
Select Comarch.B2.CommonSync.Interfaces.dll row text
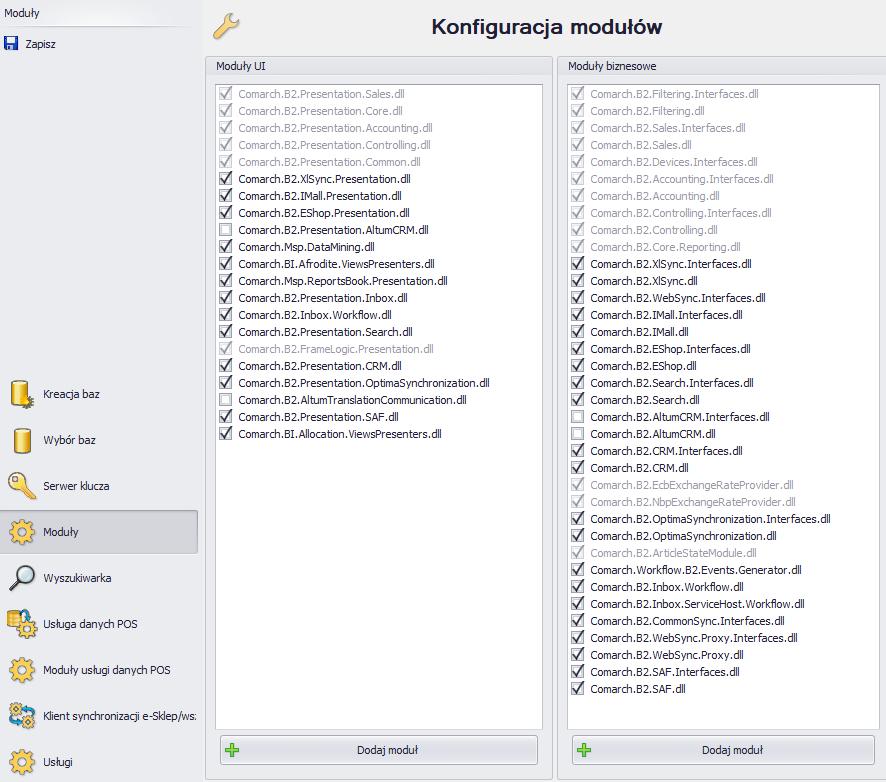(x=687, y=620)
